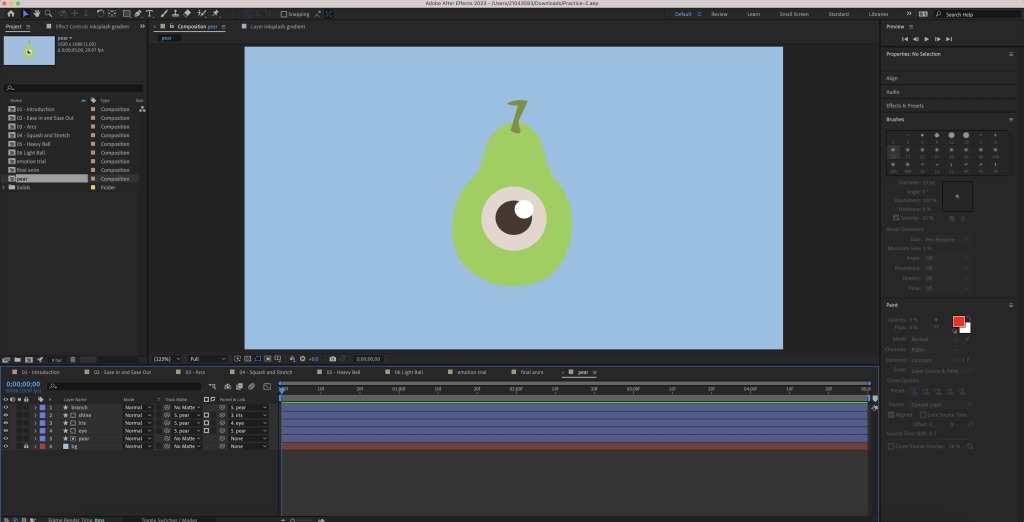Open the Full resolution dropdown
Viewport: 1024px width, 522px height.
207,359
